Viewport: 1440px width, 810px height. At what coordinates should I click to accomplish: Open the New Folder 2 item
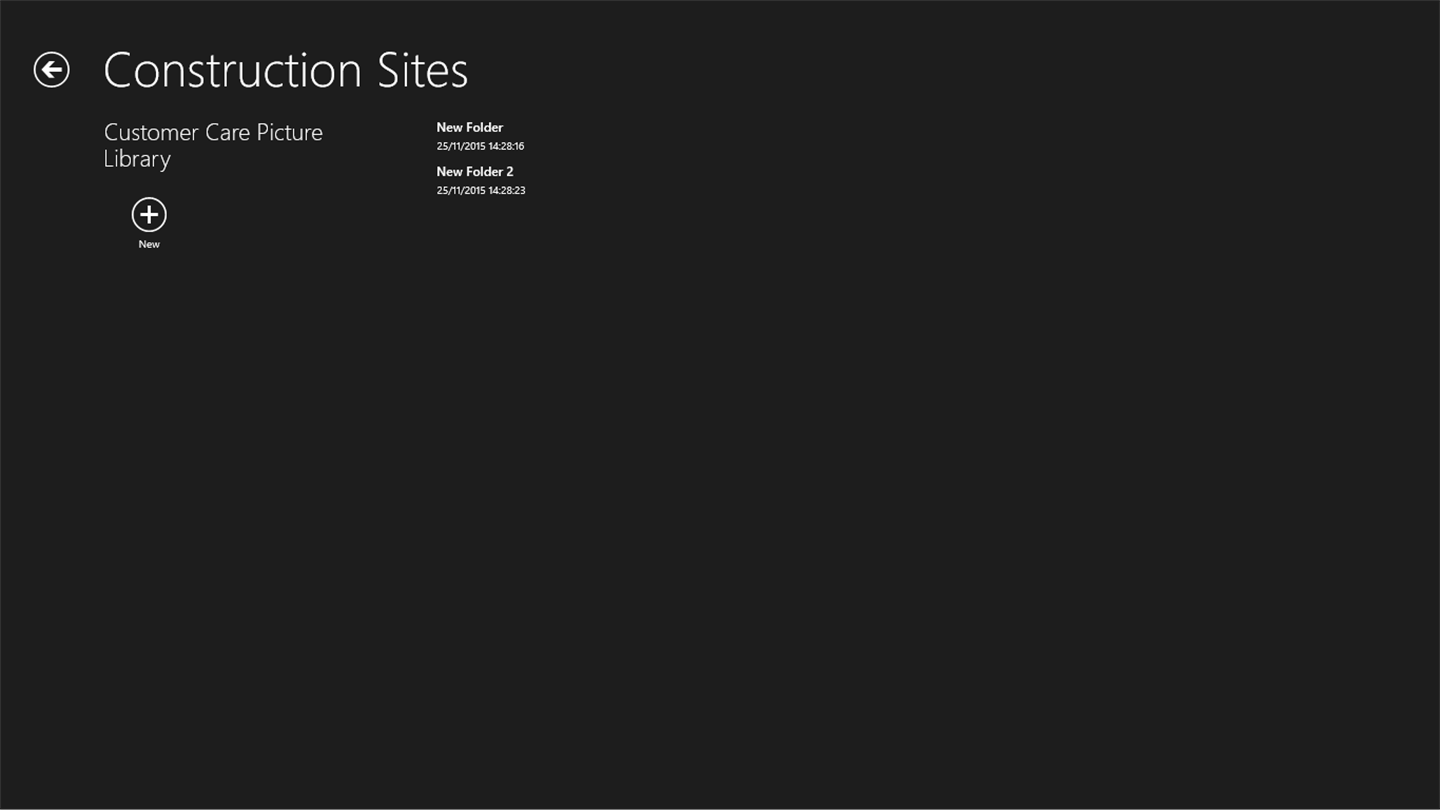coord(474,172)
